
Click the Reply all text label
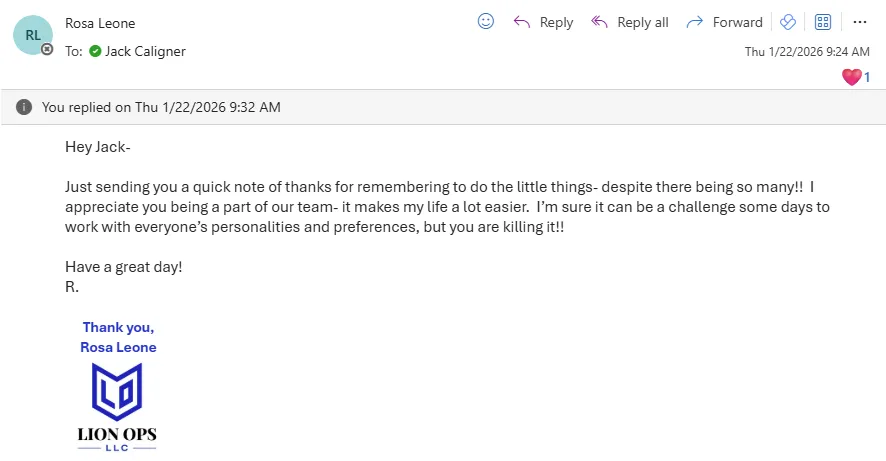pos(643,22)
